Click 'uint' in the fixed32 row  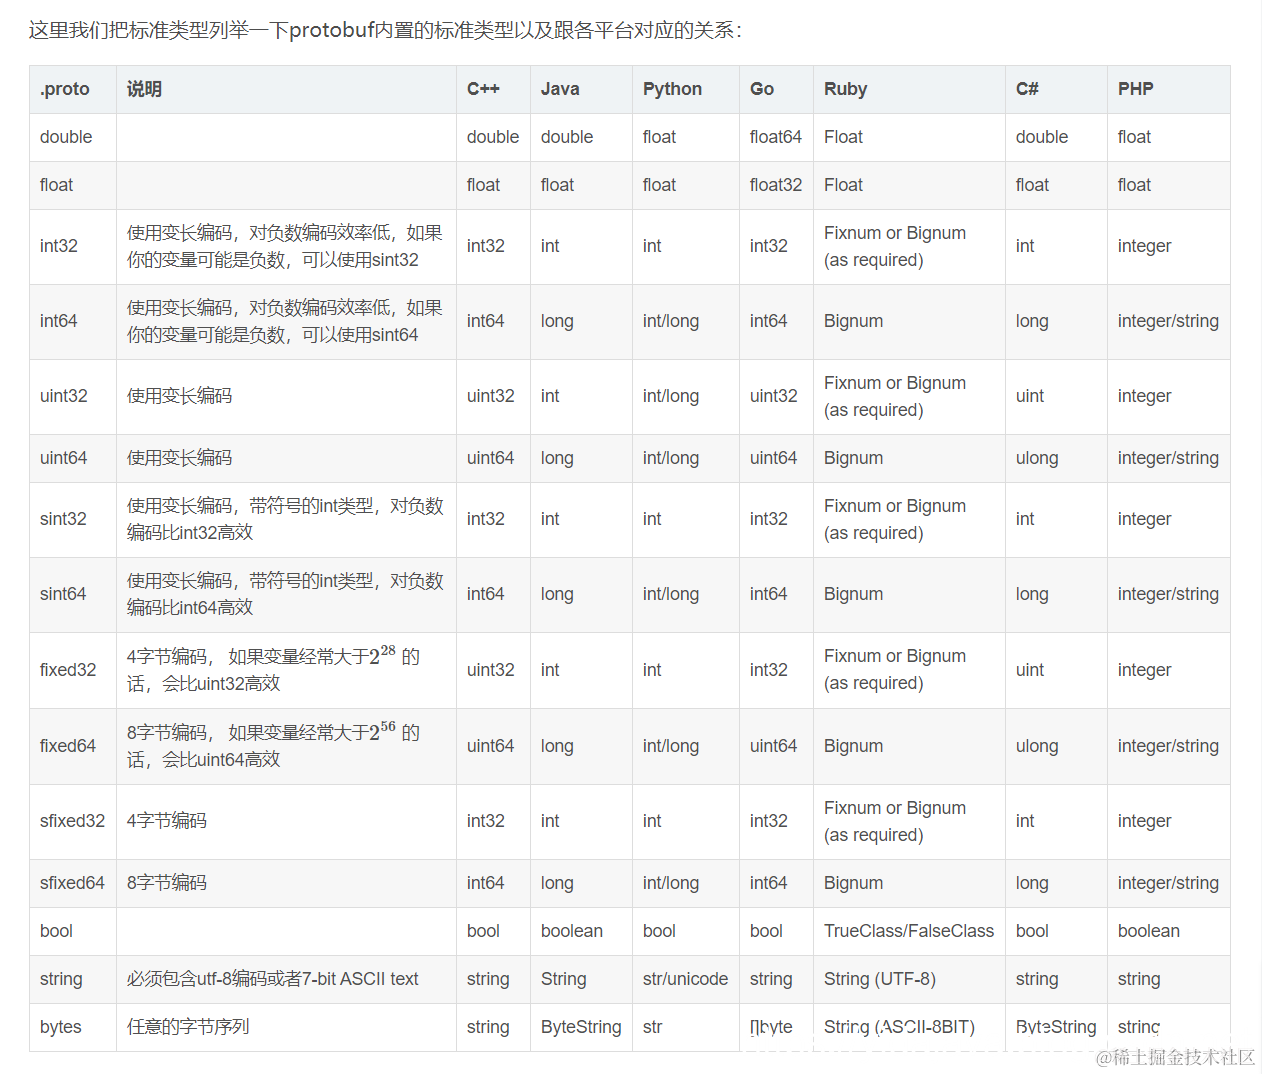pos(1030,670)
